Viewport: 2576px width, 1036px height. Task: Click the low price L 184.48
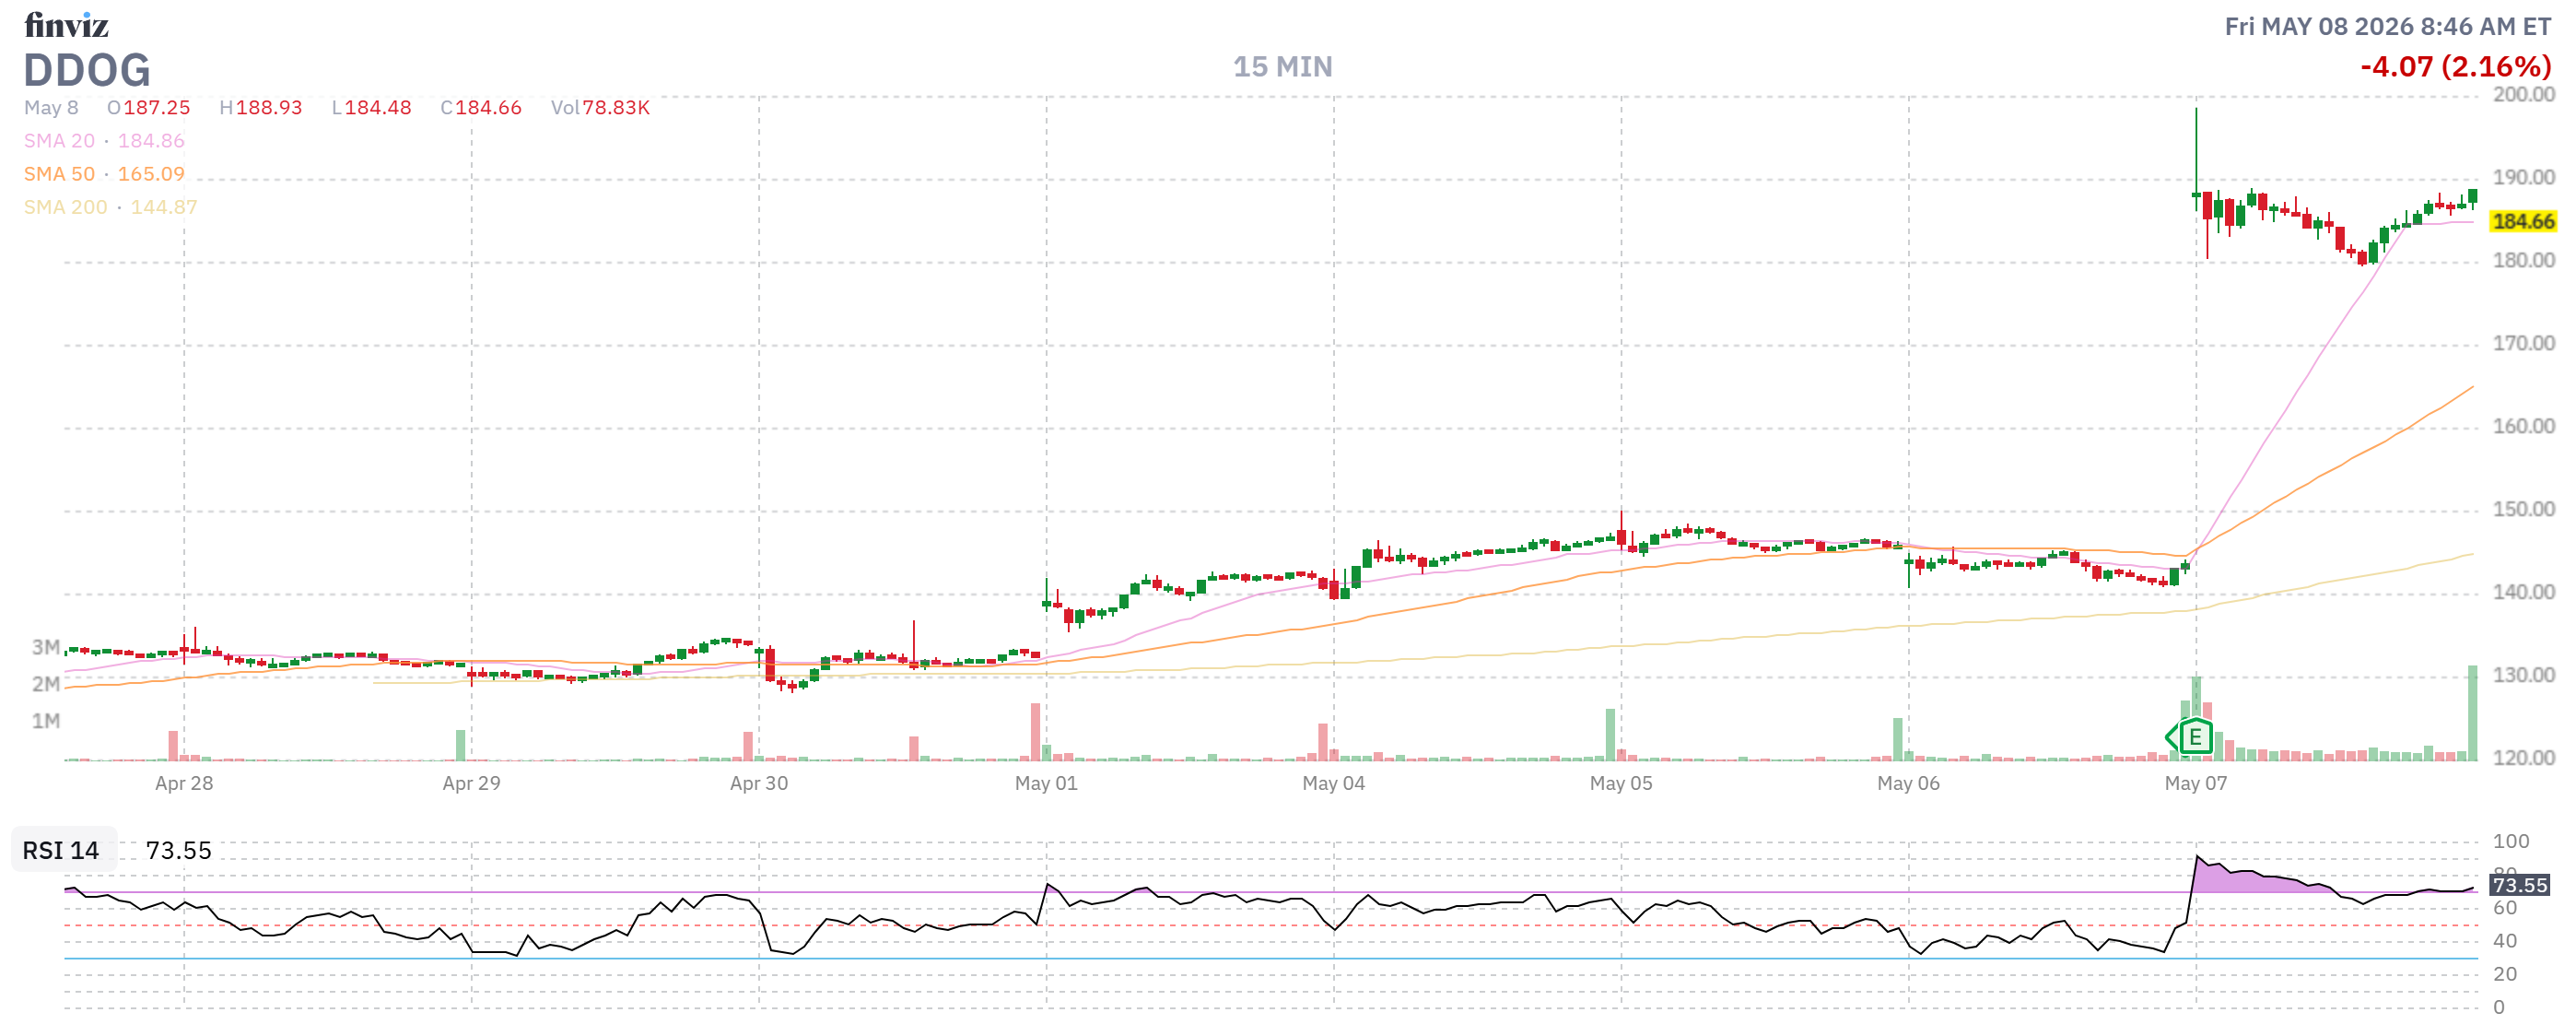pyautogui.click(x=372, y=108)
